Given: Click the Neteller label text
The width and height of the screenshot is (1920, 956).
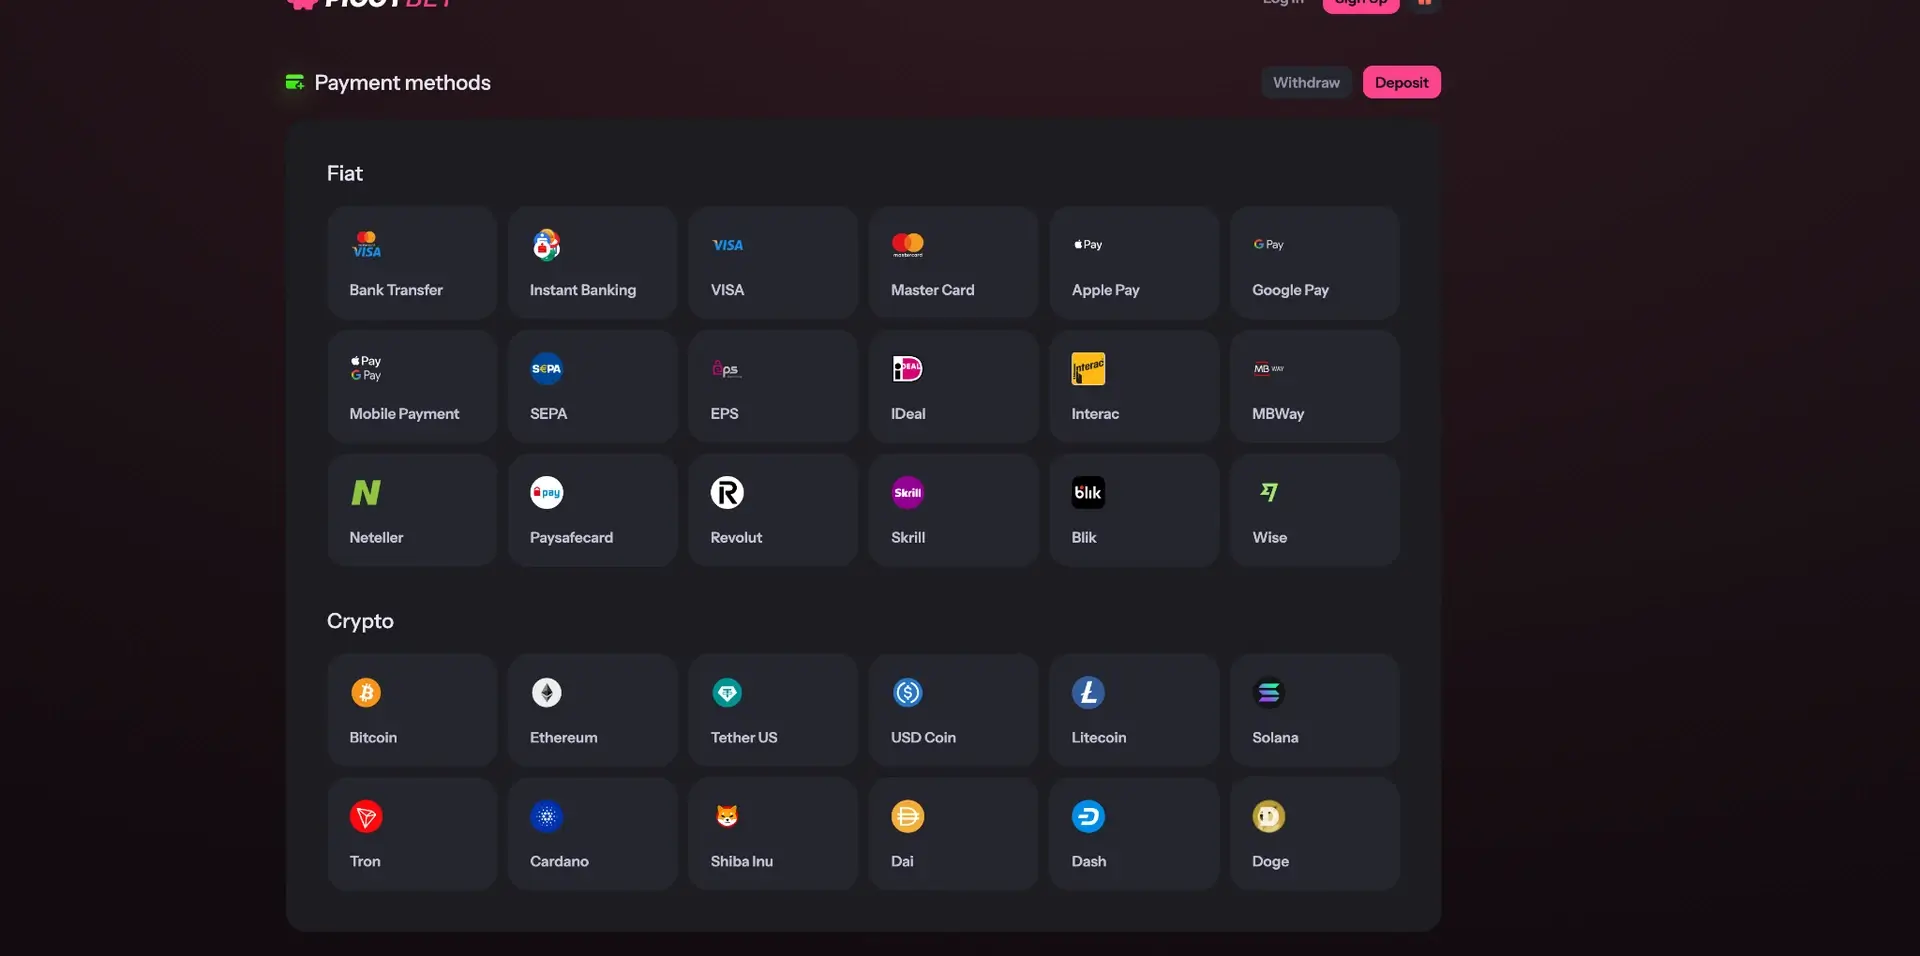Looking at the screenshot, I should (x=376, y=538).
